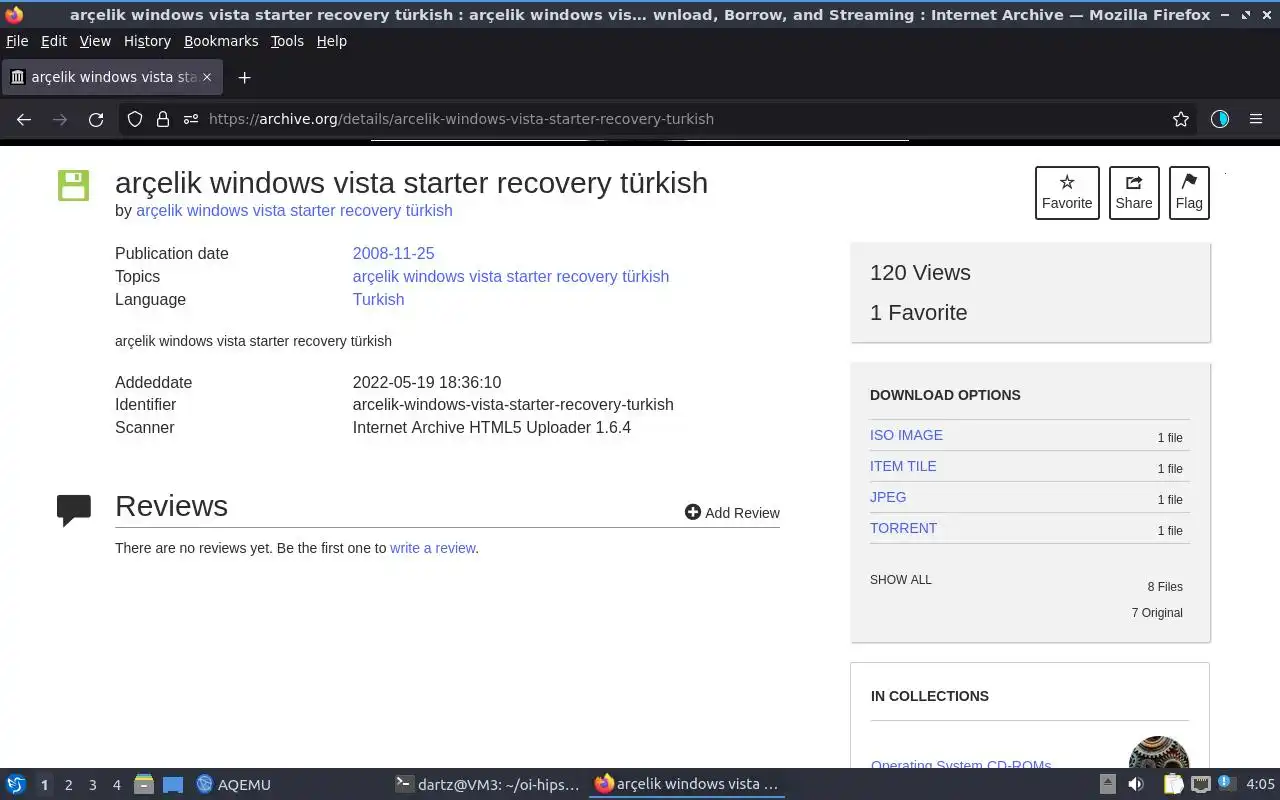Switch to workspace 4
The height and width of the screenshot is (800, 1280).
click(x=116, y=785)
